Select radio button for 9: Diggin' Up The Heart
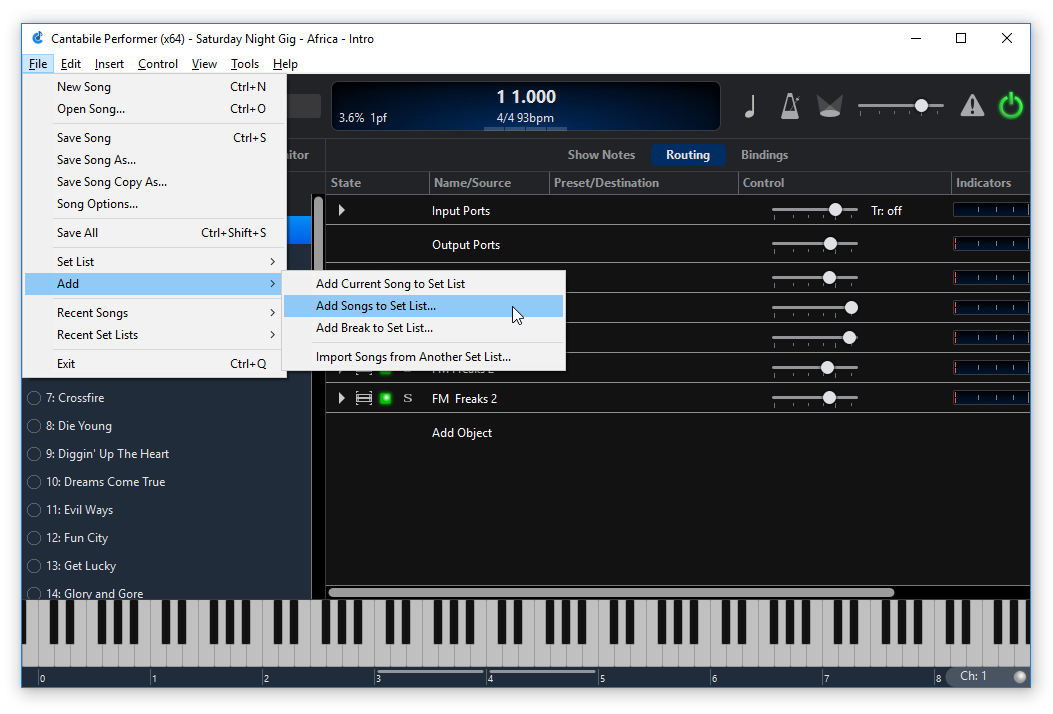1053x714 pixels. coord(34,454)
